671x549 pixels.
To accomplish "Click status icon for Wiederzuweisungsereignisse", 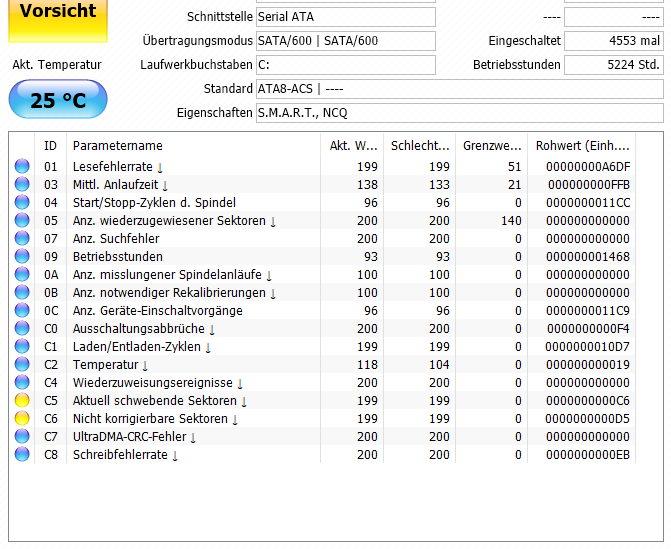I will 22,382.
